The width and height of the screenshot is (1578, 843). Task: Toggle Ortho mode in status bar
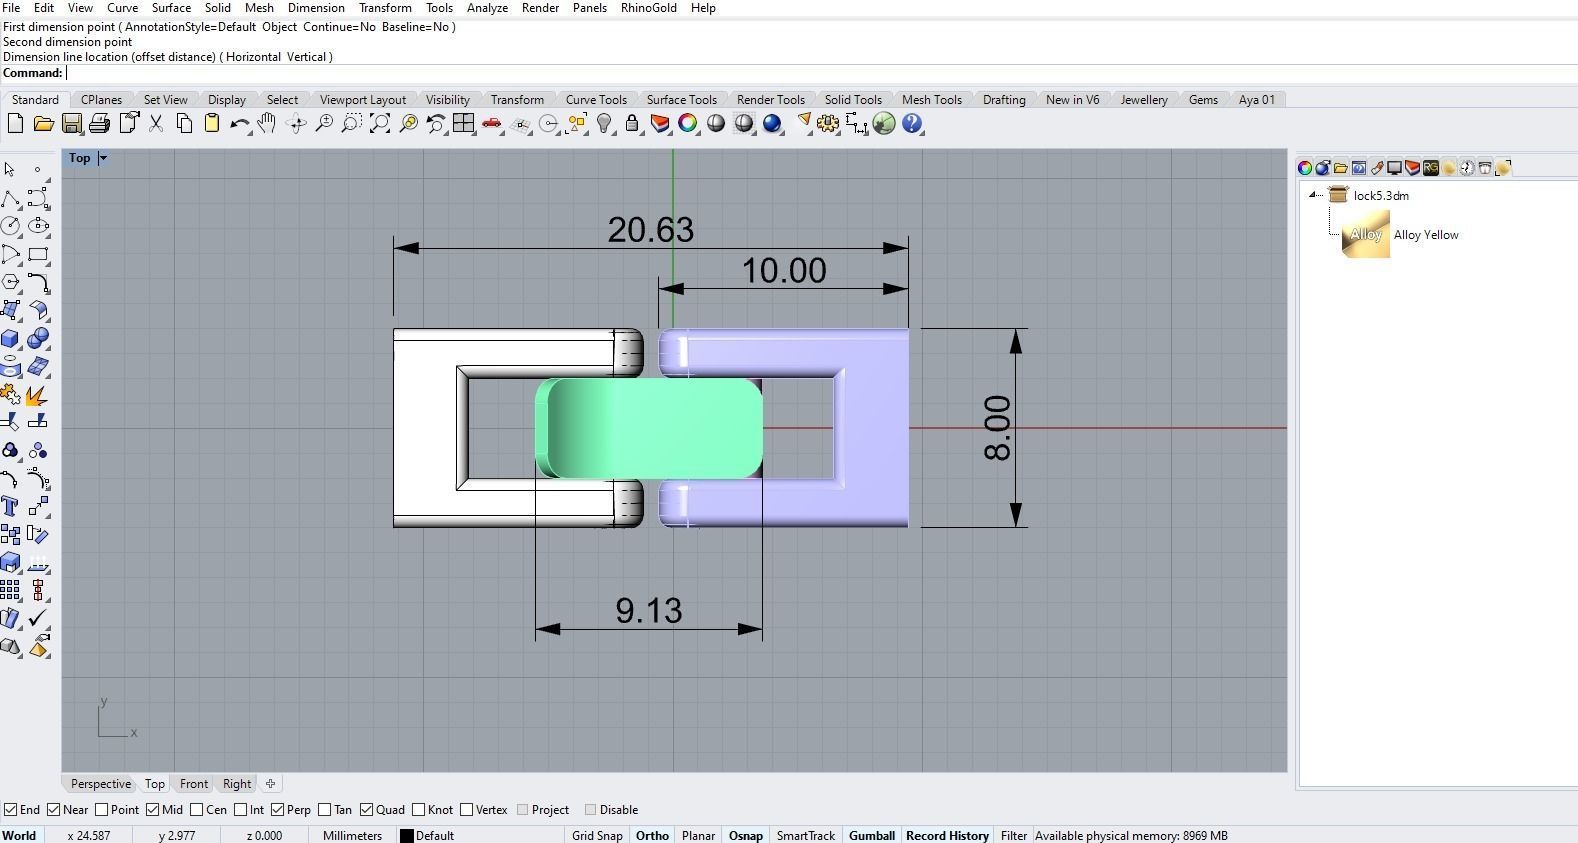coord(652,836)
